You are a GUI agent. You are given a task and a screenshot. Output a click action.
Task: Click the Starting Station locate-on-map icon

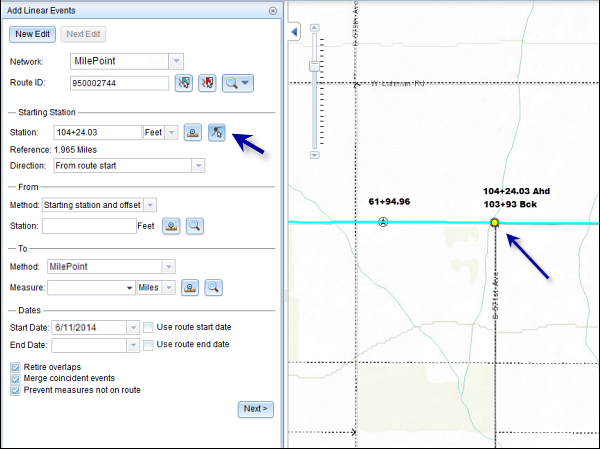(193, 132)
